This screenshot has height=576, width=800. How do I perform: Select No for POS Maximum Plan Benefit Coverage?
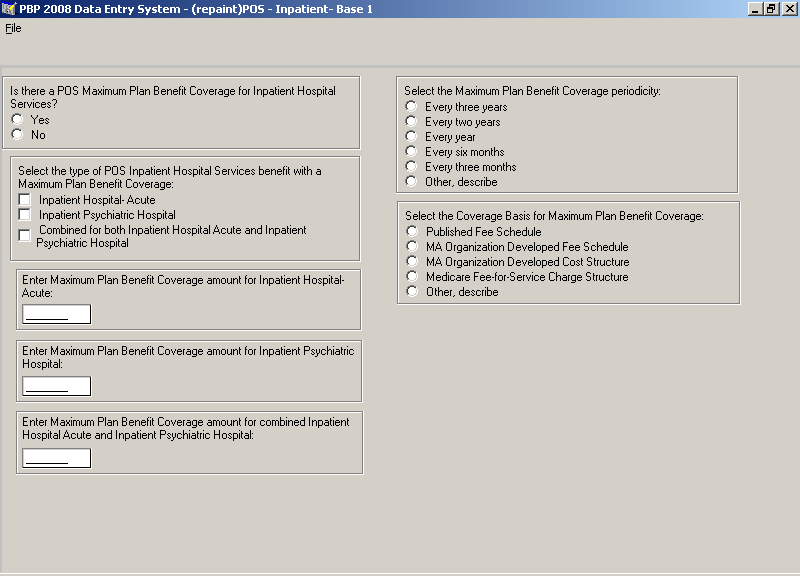pos(17,134)
